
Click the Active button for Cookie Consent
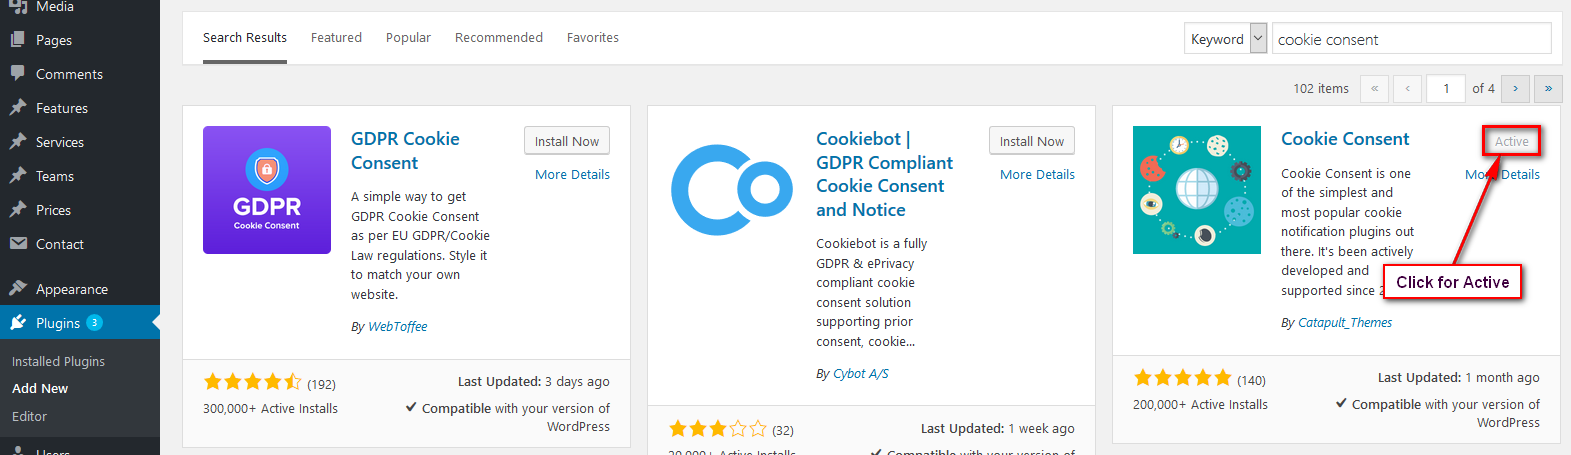(x=1511, y=141)
